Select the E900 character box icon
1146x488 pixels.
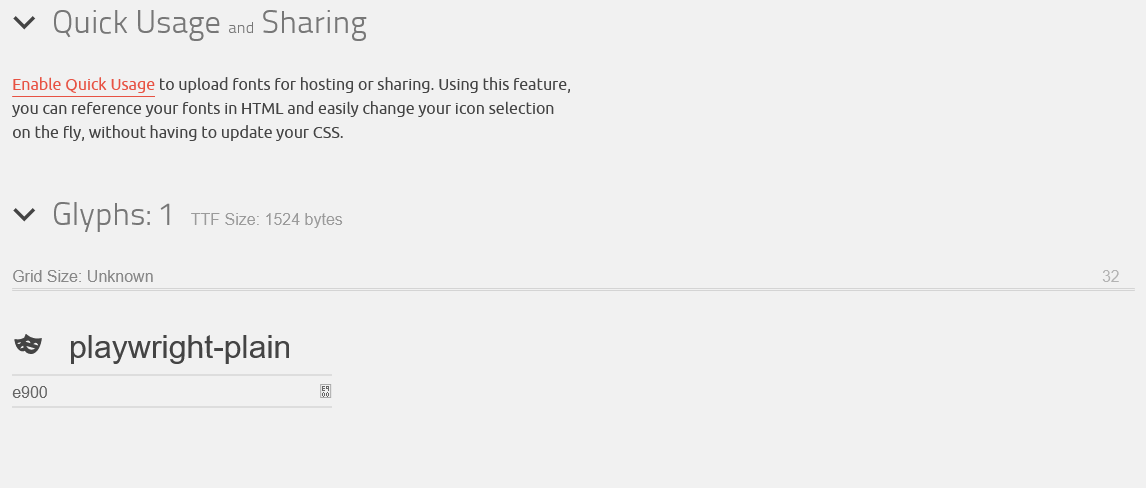[x=326, y=392]
